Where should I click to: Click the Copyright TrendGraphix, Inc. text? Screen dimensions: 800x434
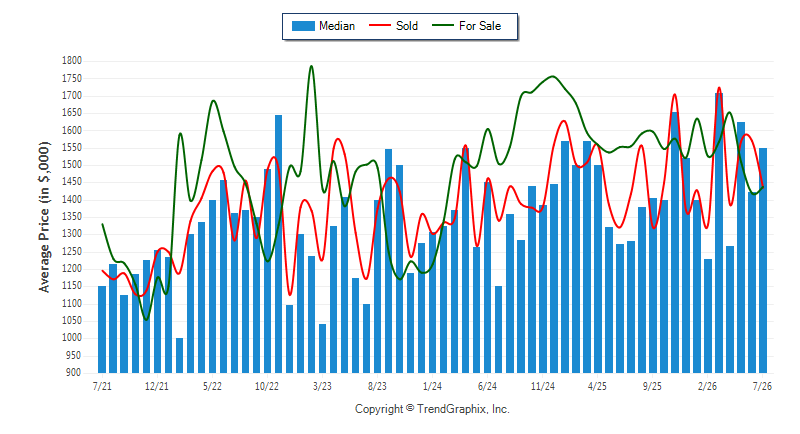click(x=432, y=409)
